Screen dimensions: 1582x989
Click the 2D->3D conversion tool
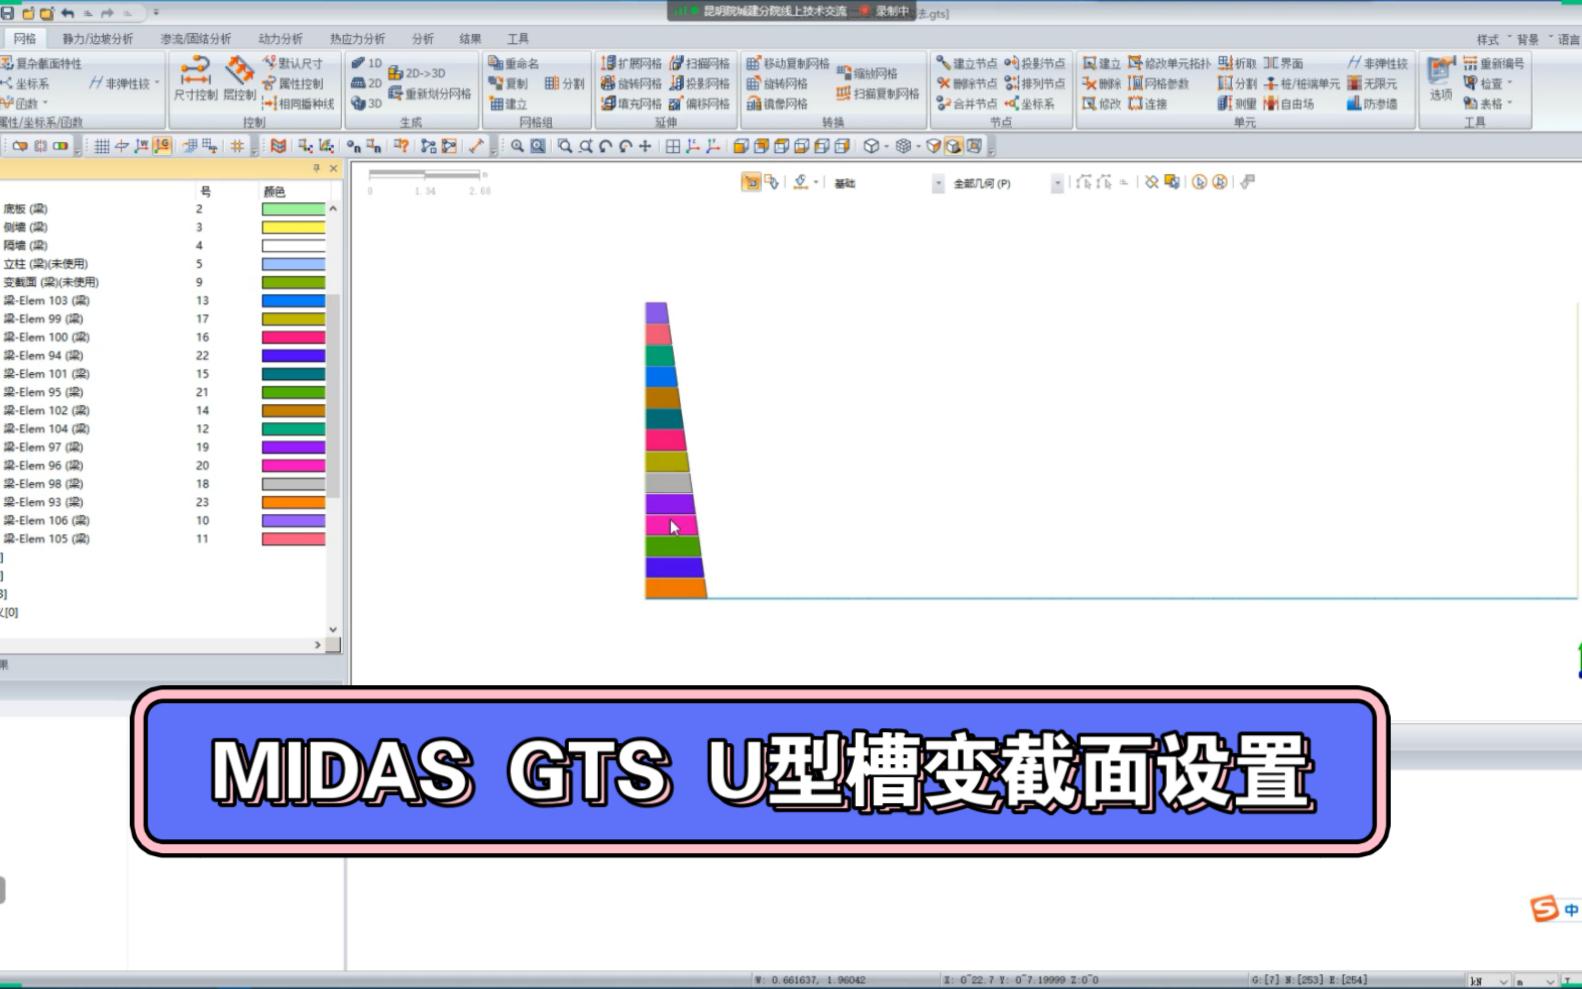[417, 73]
